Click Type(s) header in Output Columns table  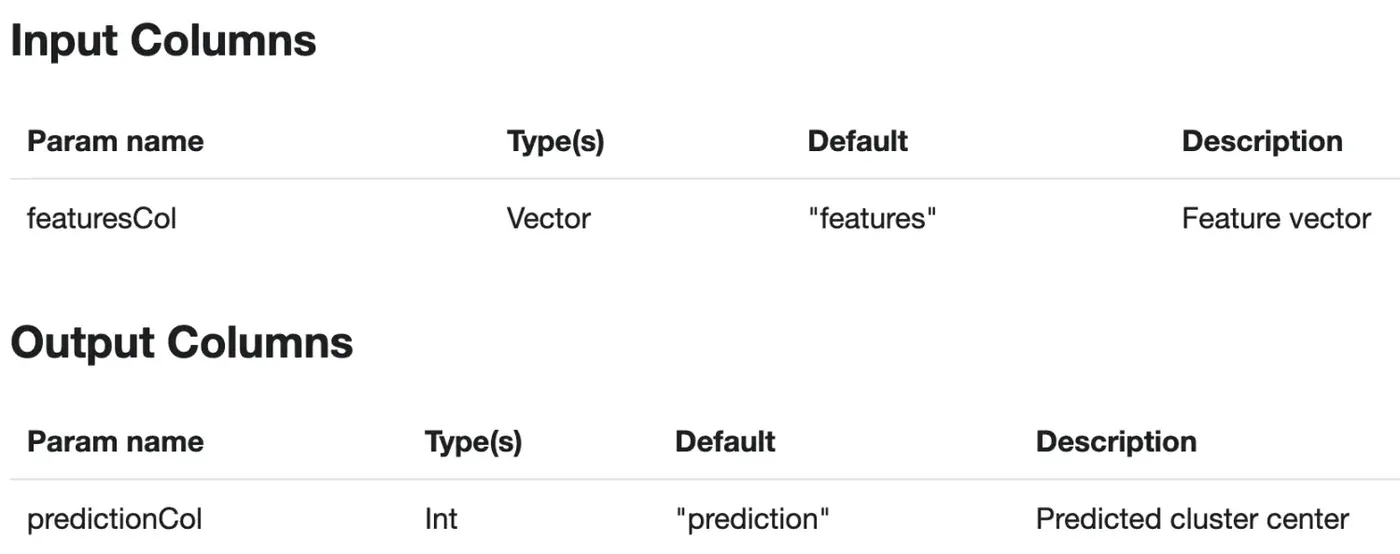click(x=473, y=441)
